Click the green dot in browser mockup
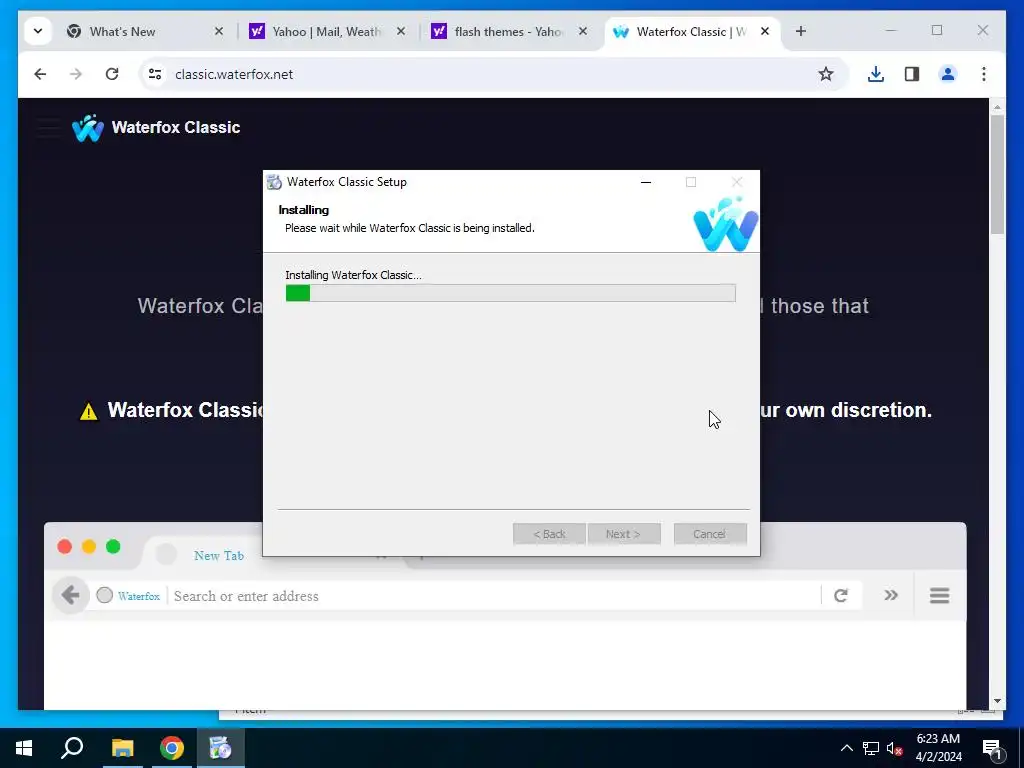This screenshot has height=768, width=1024. (113, 547)
